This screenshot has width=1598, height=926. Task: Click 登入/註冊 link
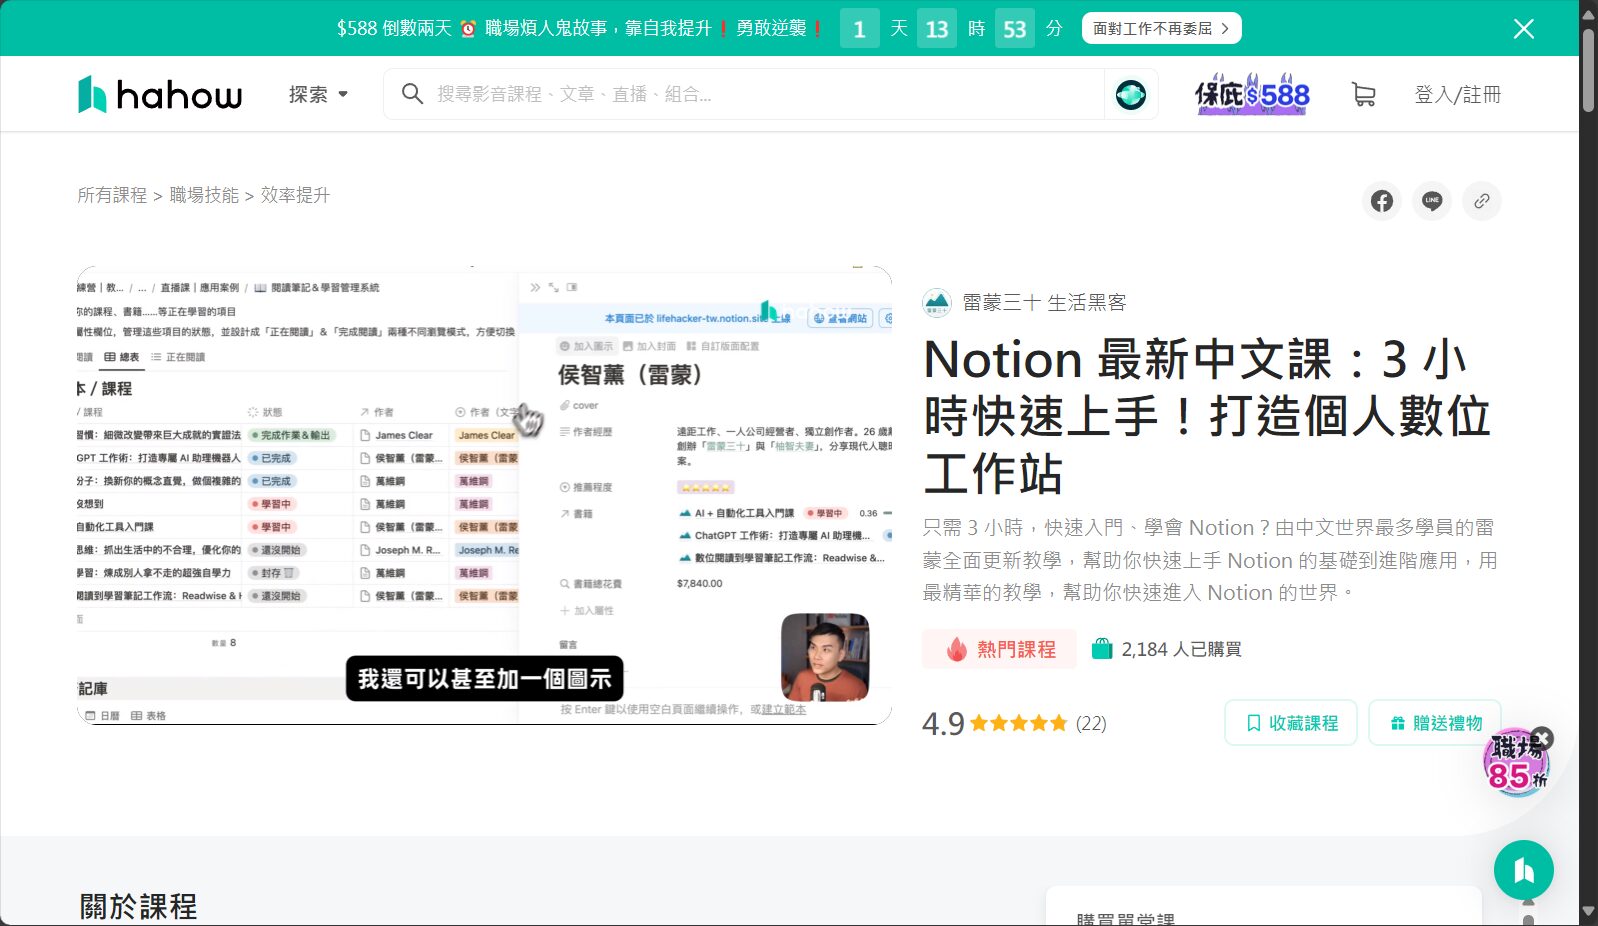tap(1457, 94)
